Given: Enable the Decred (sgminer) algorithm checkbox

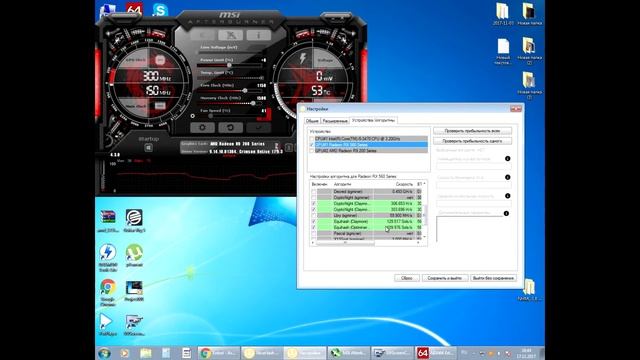Looking at the screenshot, I should pyautogui.click(x=313, y=191).
